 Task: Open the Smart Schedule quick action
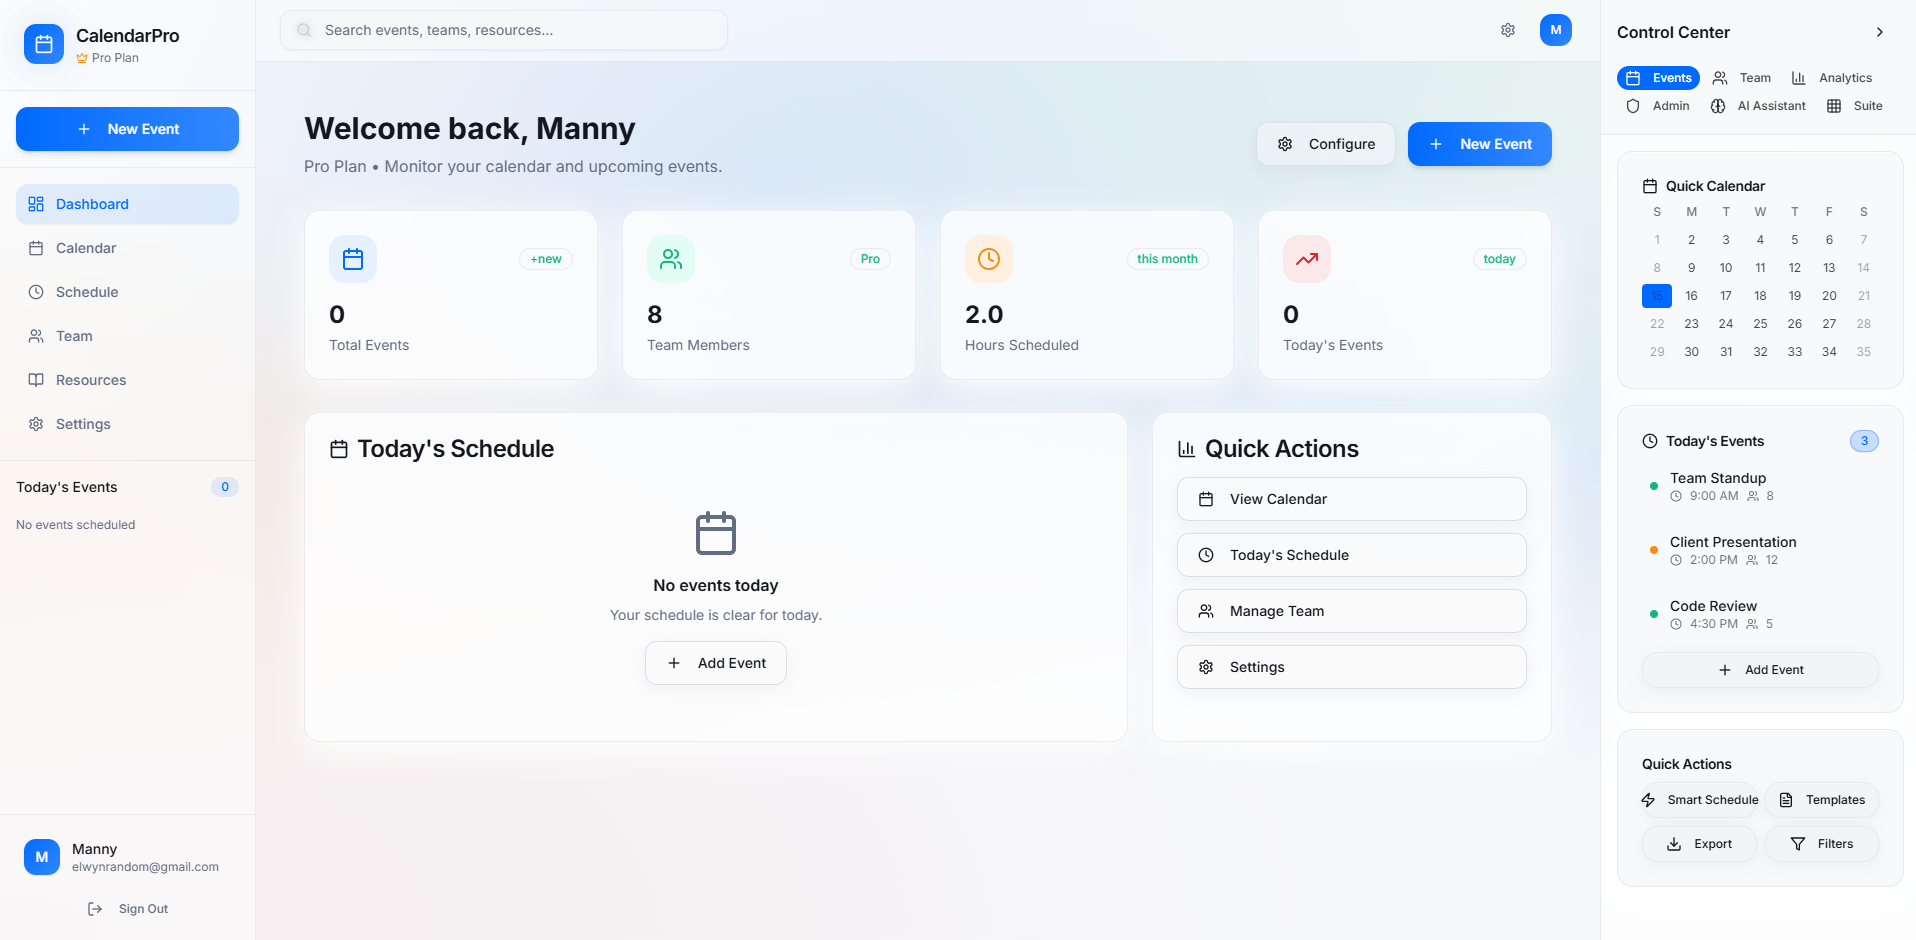(x=1698, y=799)
